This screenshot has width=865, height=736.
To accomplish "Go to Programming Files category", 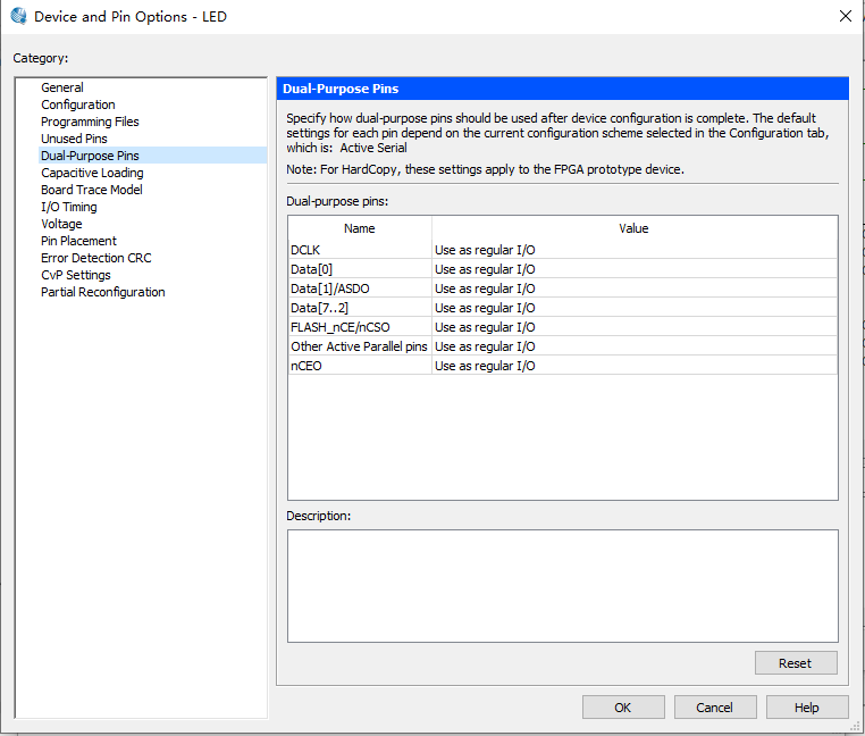I will pyautogui.click(x=90, y=122).
